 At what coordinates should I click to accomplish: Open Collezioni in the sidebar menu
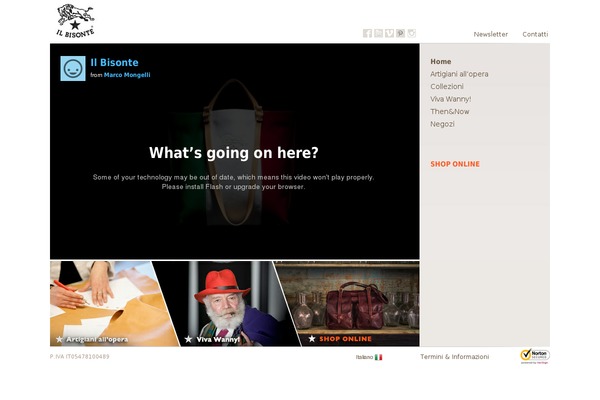tap(447, 87)
